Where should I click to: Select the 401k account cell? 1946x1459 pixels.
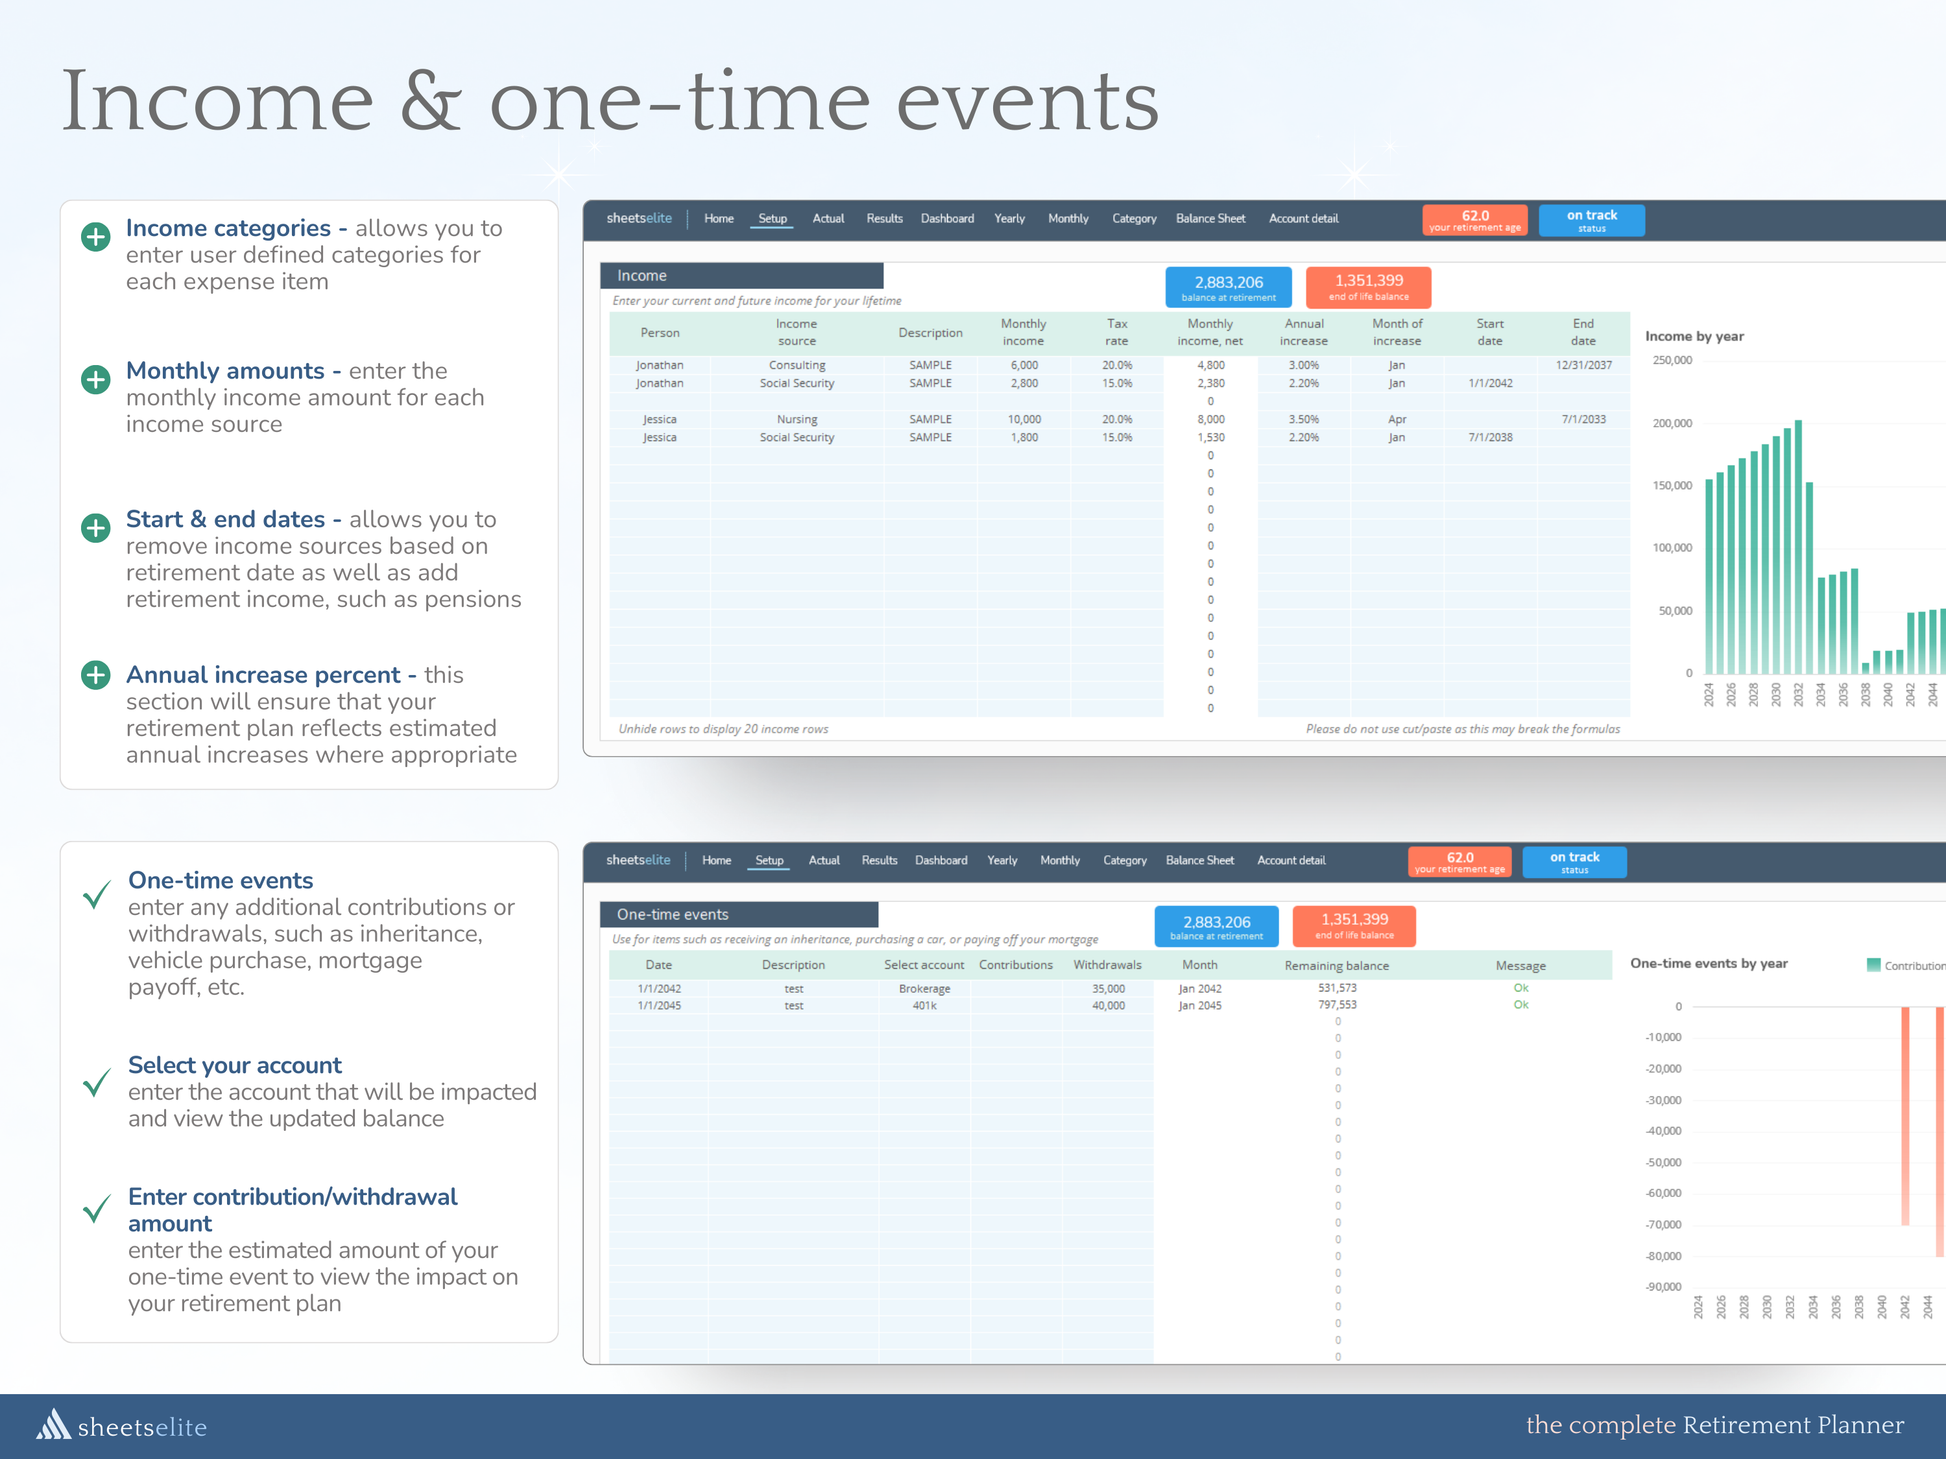pos(924,1005)
